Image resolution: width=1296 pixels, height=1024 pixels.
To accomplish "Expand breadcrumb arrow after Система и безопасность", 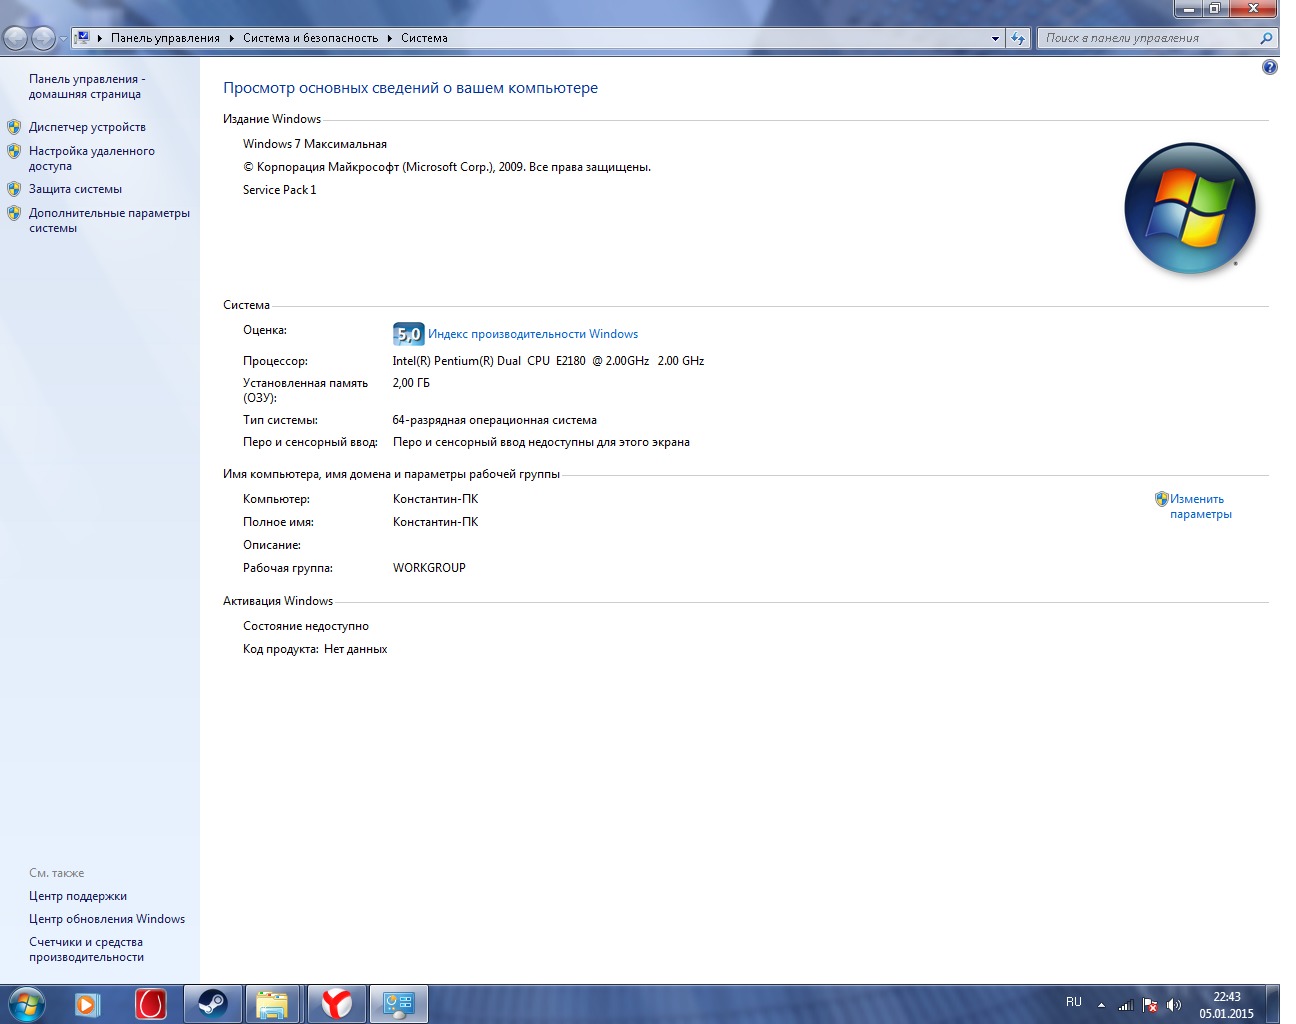I will (389, 38).
